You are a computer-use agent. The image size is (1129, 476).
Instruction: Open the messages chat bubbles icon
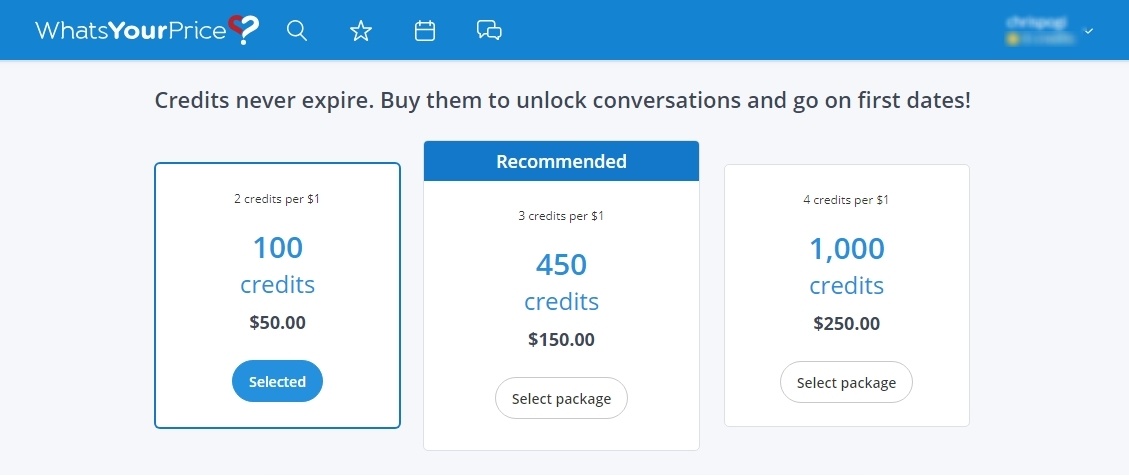click(x=489, y=30)
